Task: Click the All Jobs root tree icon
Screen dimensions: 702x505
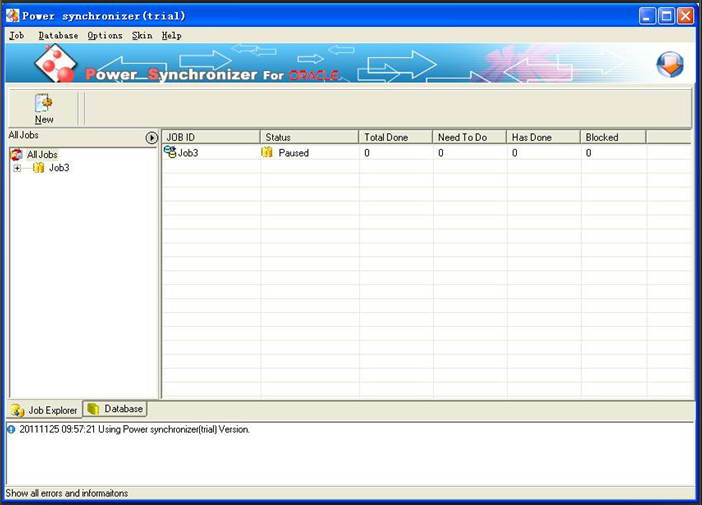Action: (17, 154)
